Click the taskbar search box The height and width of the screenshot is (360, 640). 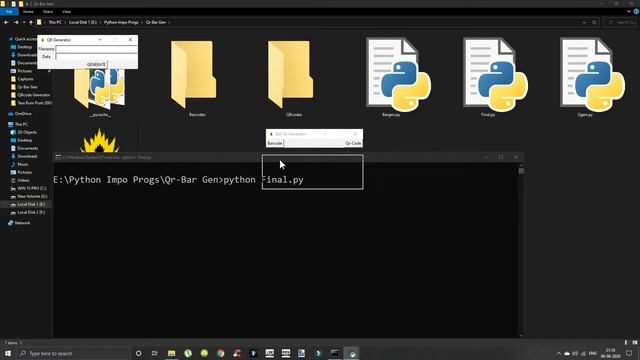(x=73, y=353)
